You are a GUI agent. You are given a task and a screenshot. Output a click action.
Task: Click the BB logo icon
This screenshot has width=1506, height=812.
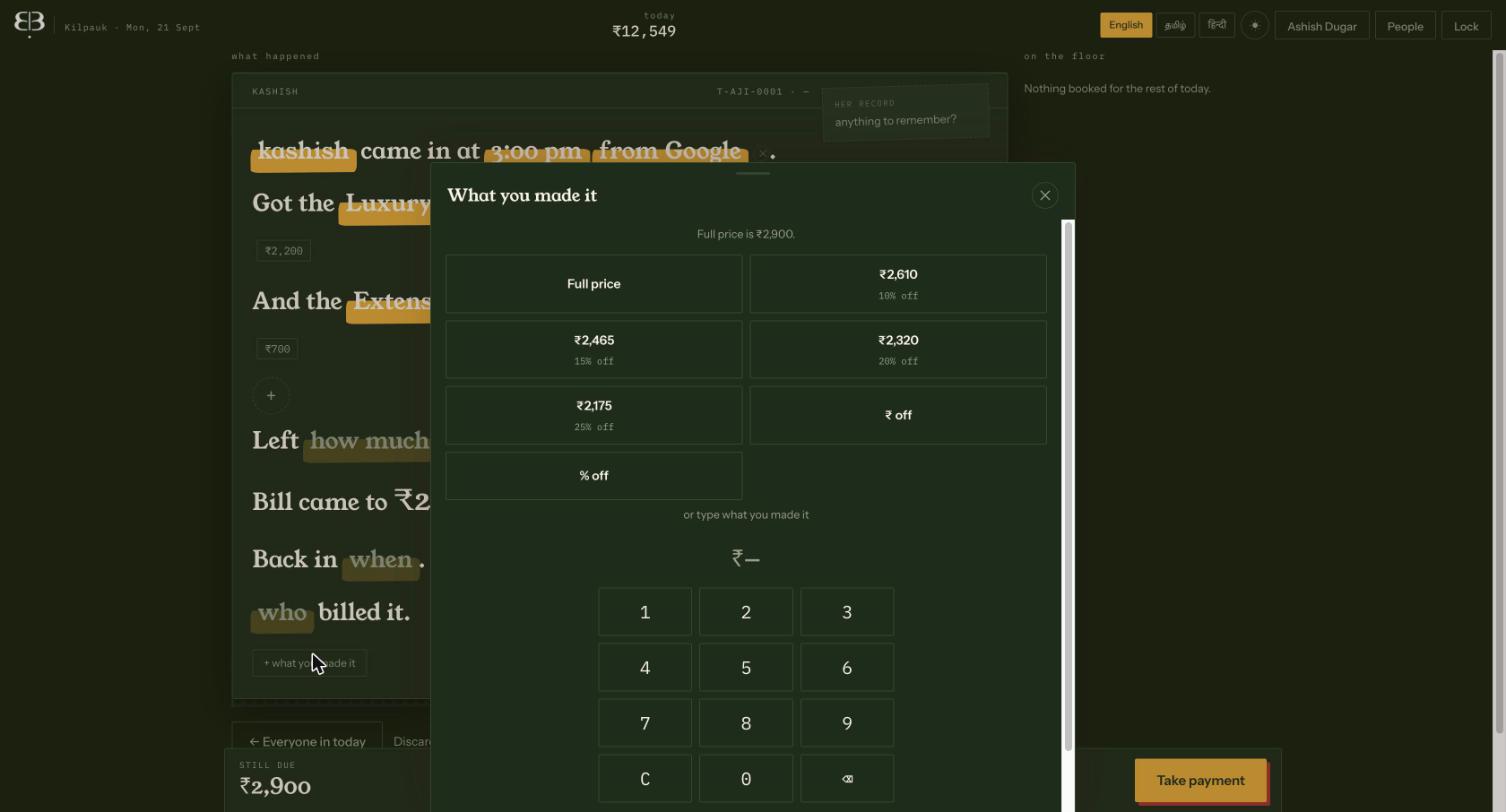click(x=29, y=24)
